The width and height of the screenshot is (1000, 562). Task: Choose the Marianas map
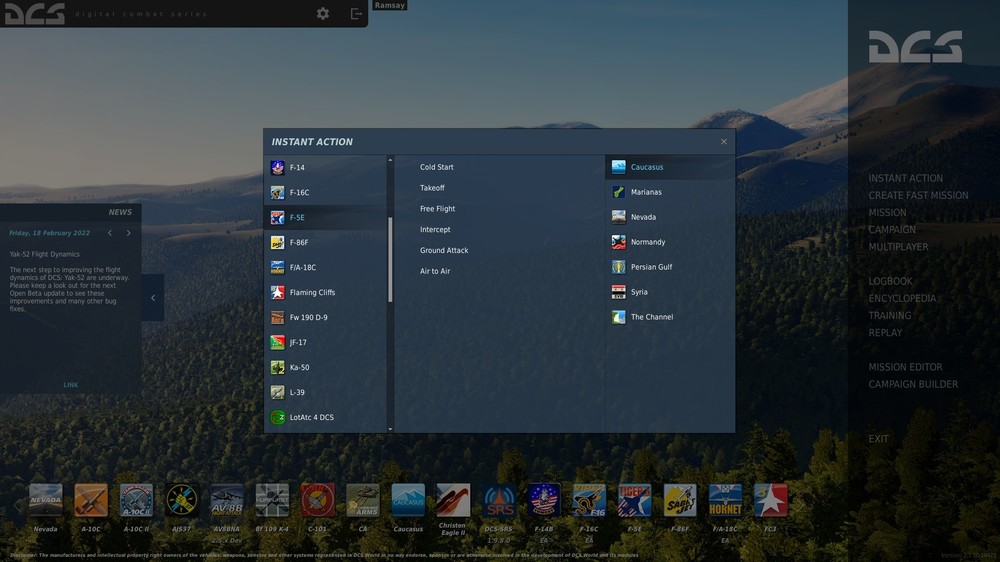pyautogui.click(x=670, y=192)
